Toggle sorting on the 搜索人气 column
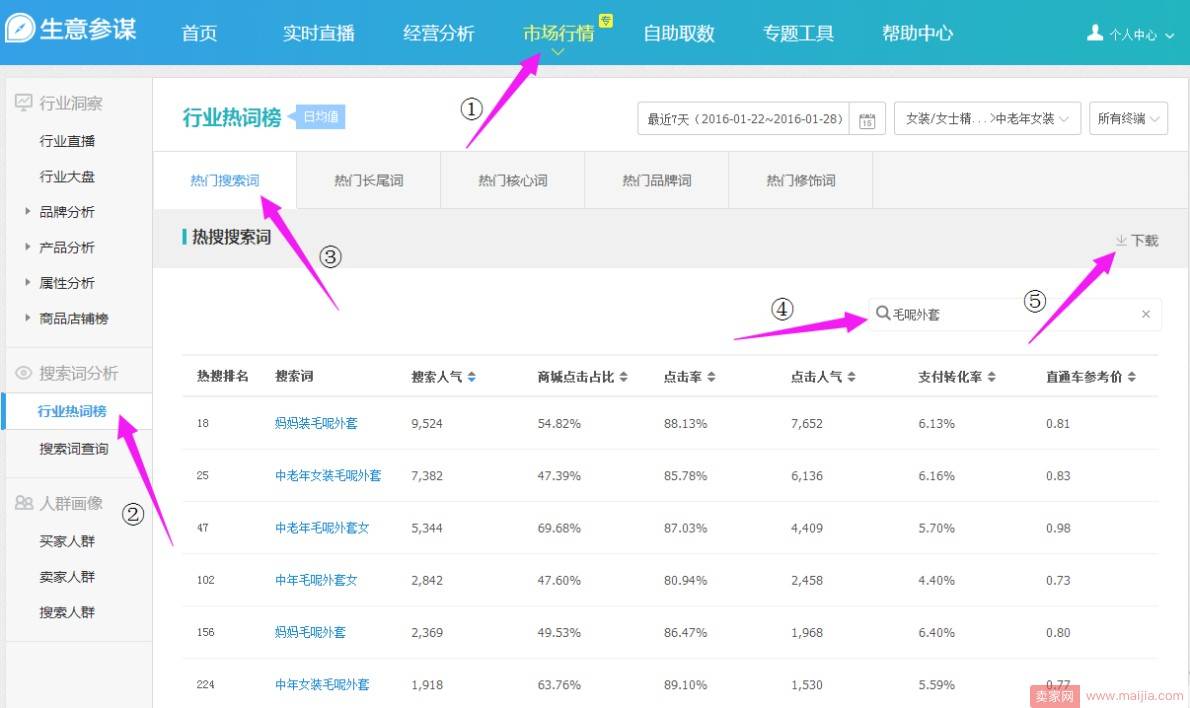This screenshot has height=708, width=1190. tap(470, 377)
